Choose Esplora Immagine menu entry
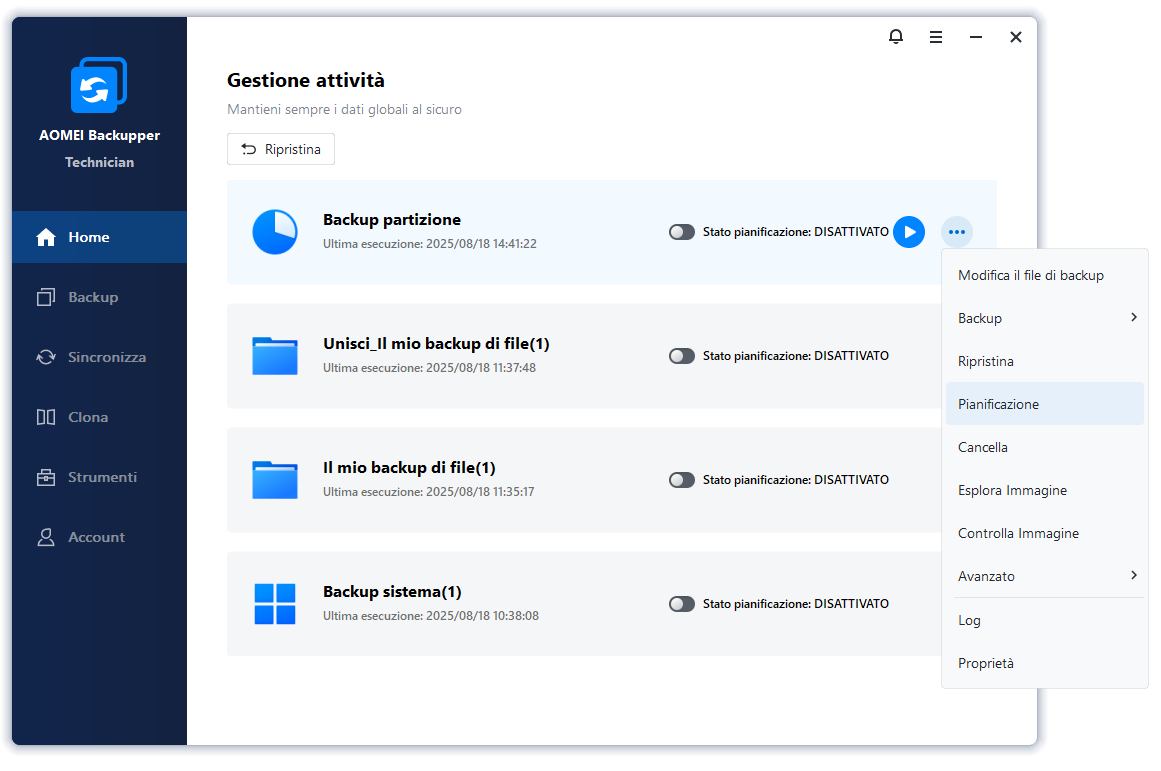The width and height of the screenshot is (1161, 771). 1012,490
